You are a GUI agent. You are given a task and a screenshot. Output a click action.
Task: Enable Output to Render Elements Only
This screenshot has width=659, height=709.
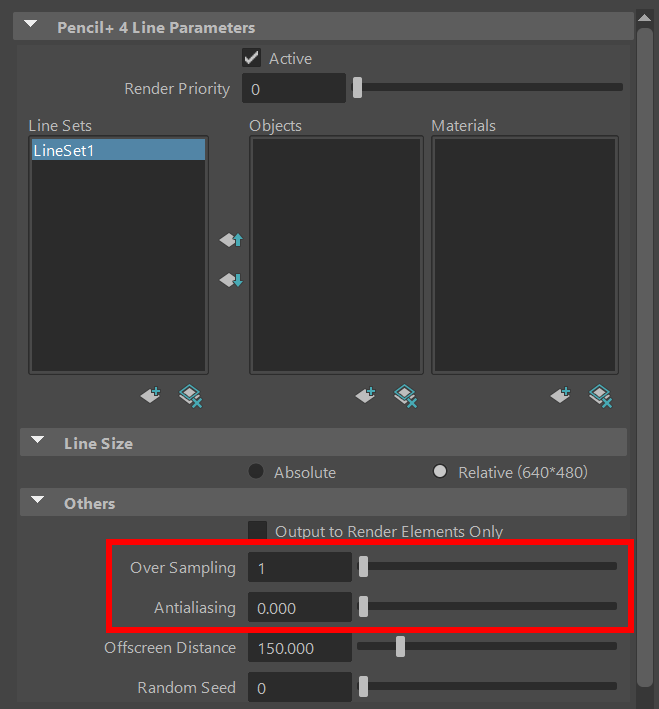click(258, 531)
